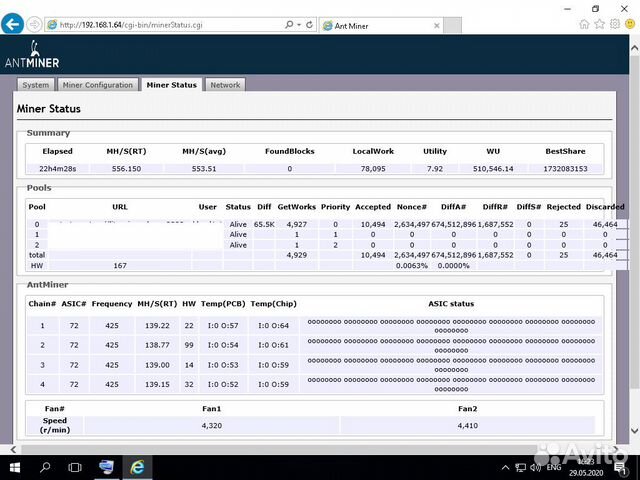Click the FoundBlocks column header
Viewport: 640px width, 480px height.
coord(289,151)
